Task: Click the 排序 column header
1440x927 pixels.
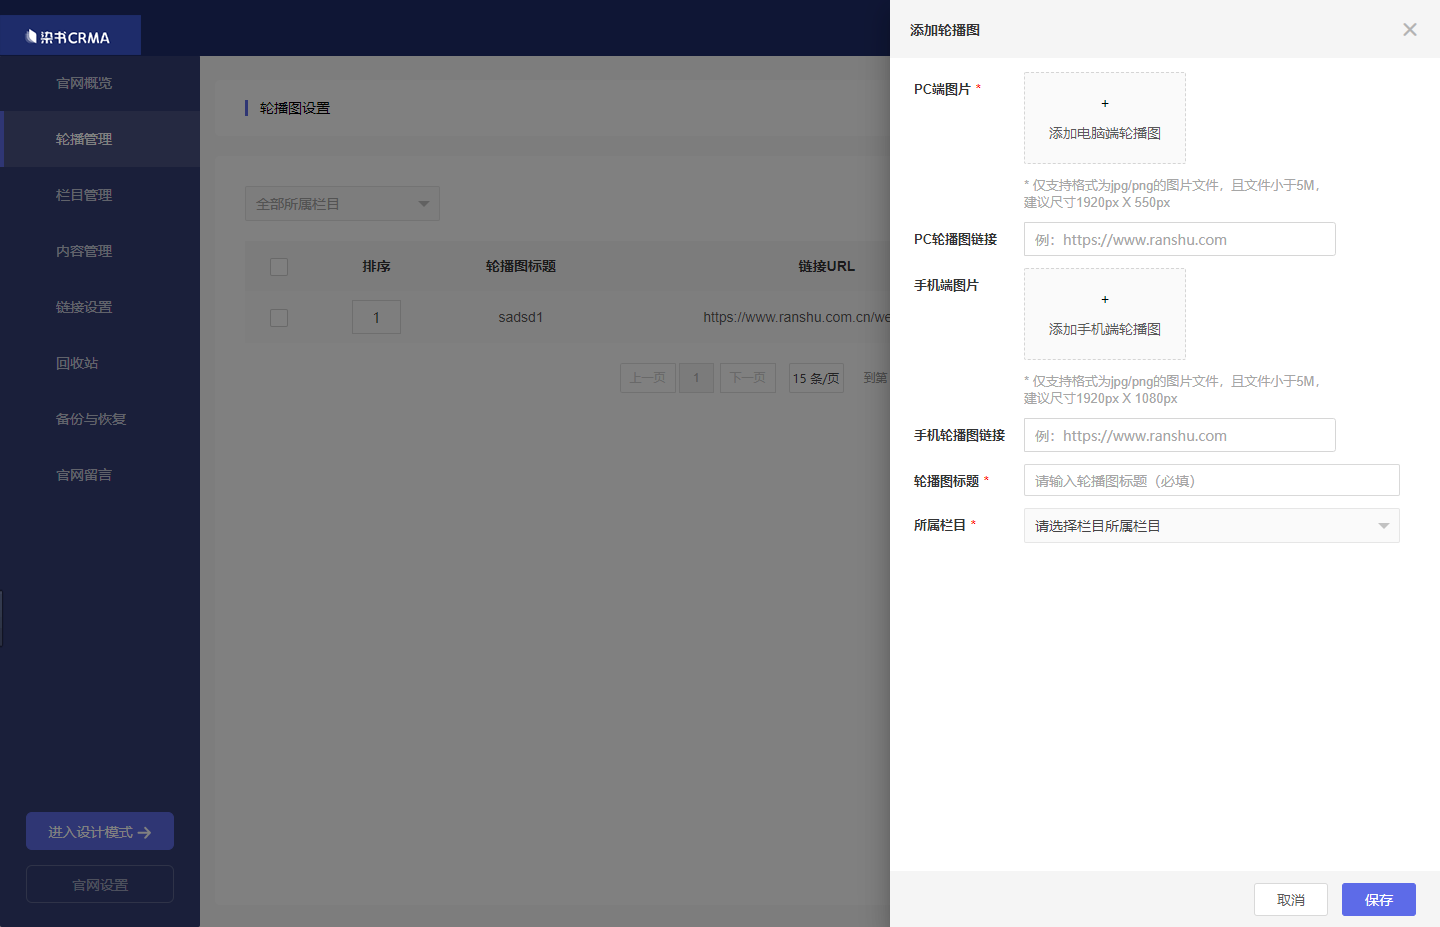Action: click(x=376, y=266)
